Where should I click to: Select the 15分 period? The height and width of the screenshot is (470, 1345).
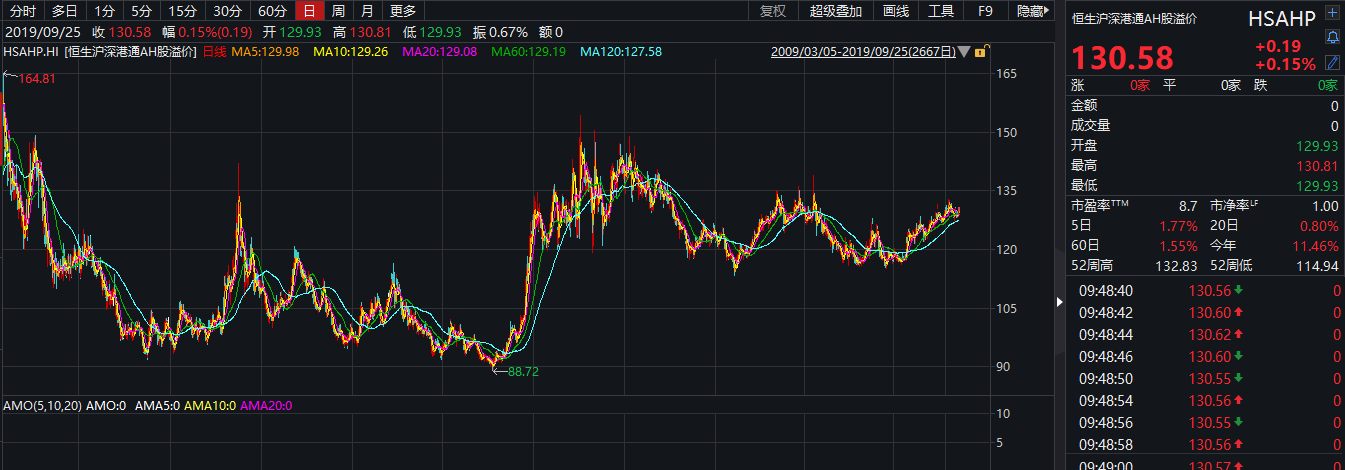(x=182, y=11)
